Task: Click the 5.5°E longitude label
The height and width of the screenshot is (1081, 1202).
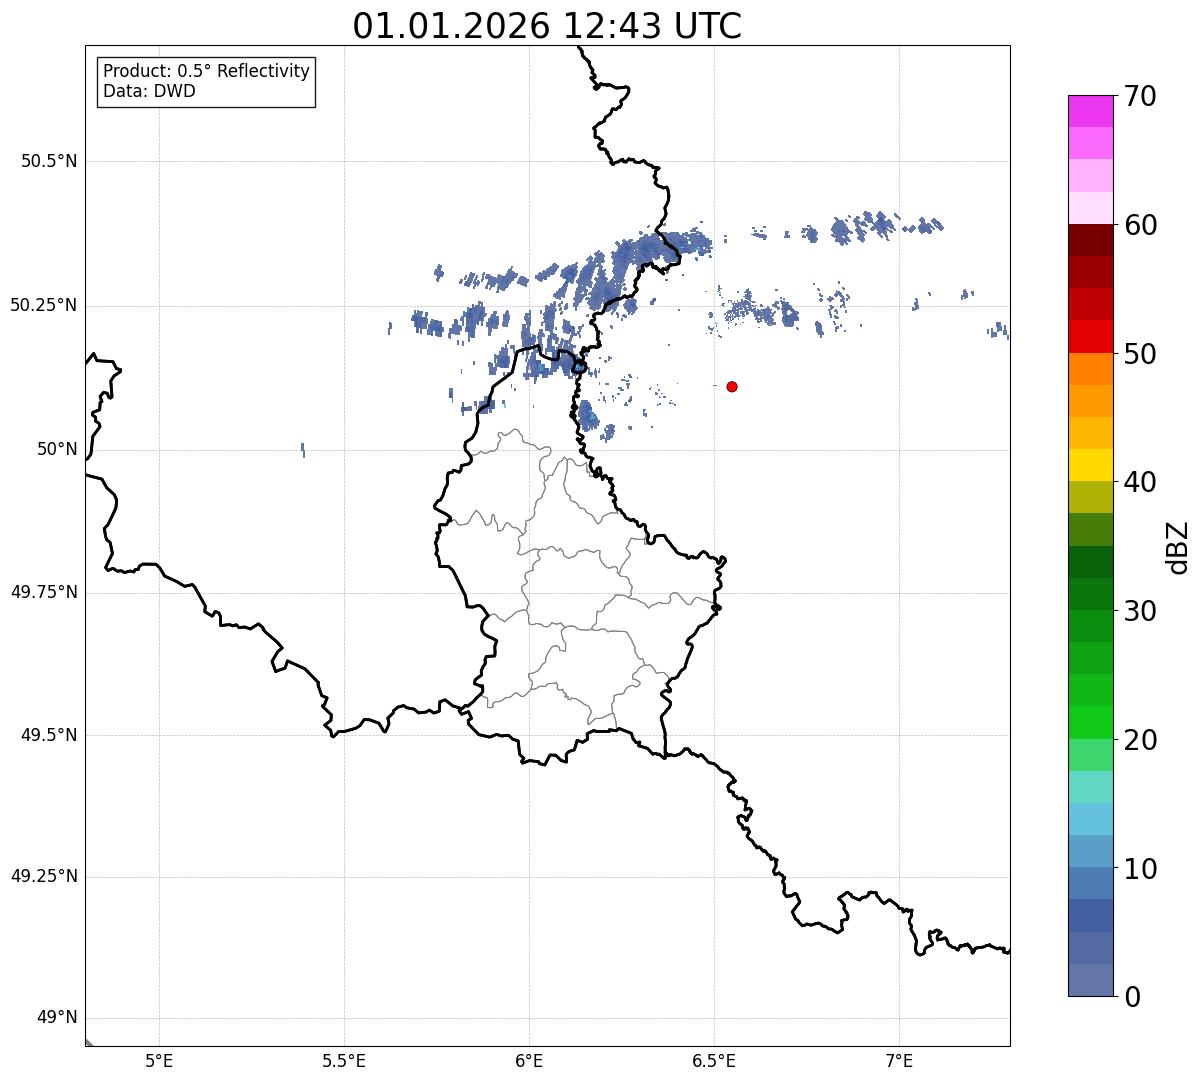Action: tap(344, 1061)
